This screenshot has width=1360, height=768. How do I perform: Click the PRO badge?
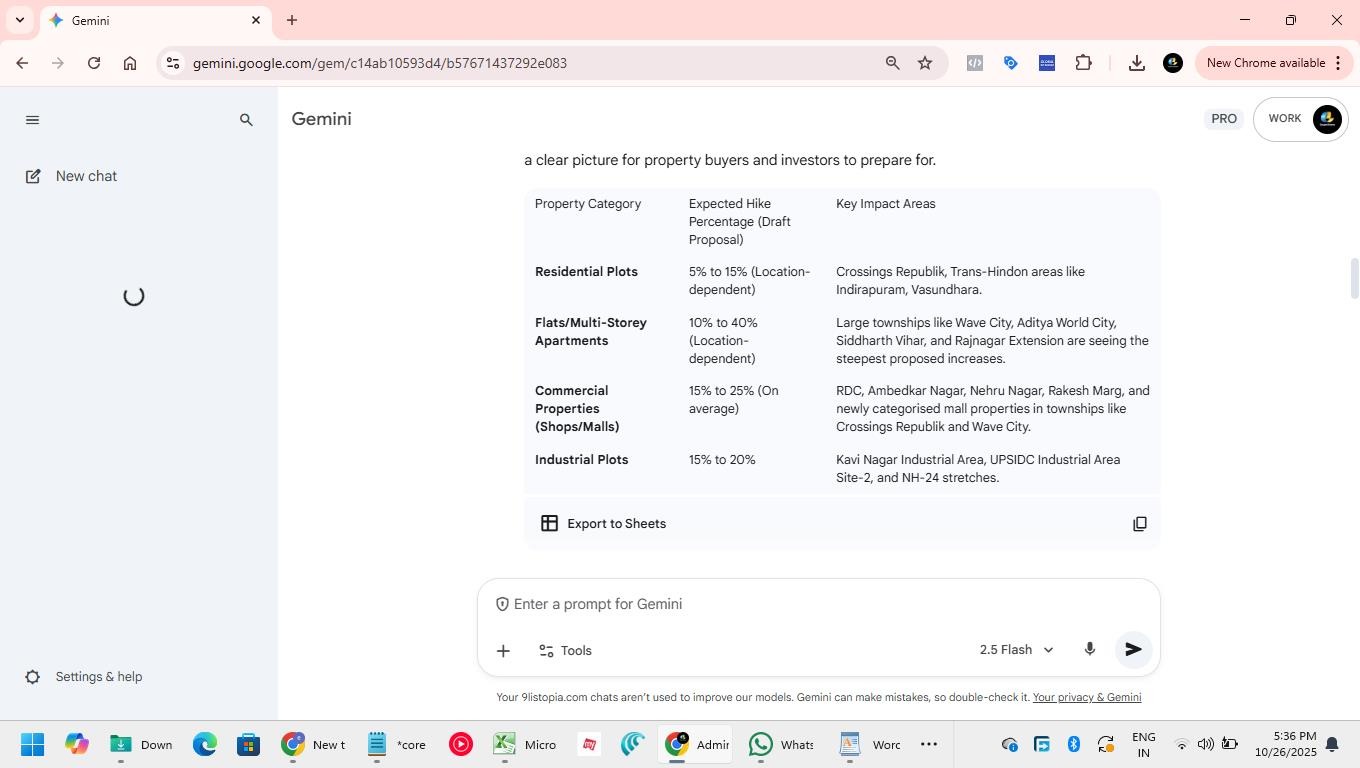[1224, 119]
